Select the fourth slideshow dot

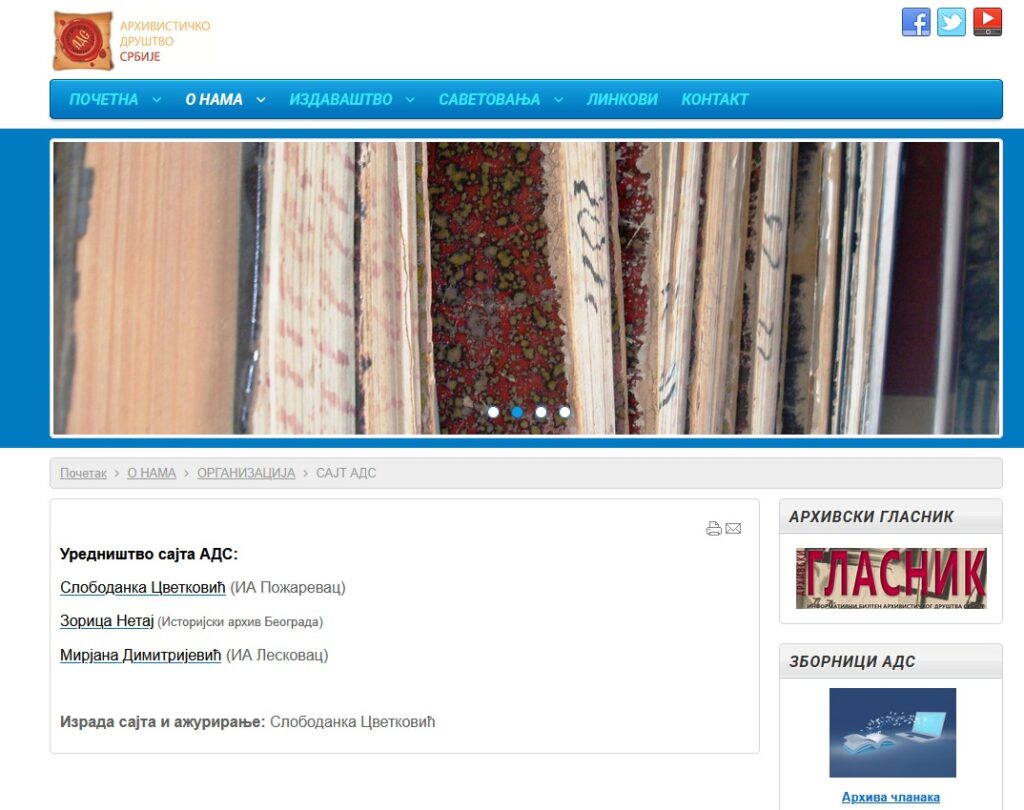pyautogui.click(x=565, y=412)
